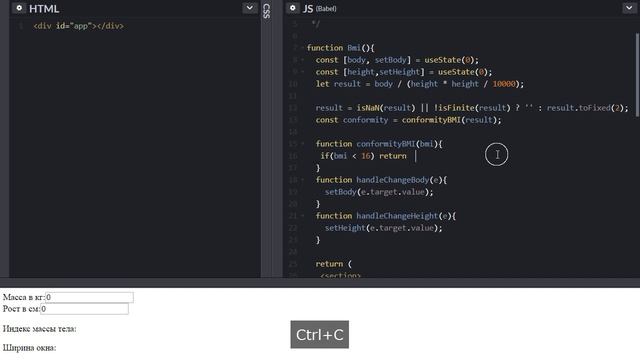The width and height of the screenshot is (640, 360).
Task: Click the 'return (' code line
Action: (x=333, y=264)
